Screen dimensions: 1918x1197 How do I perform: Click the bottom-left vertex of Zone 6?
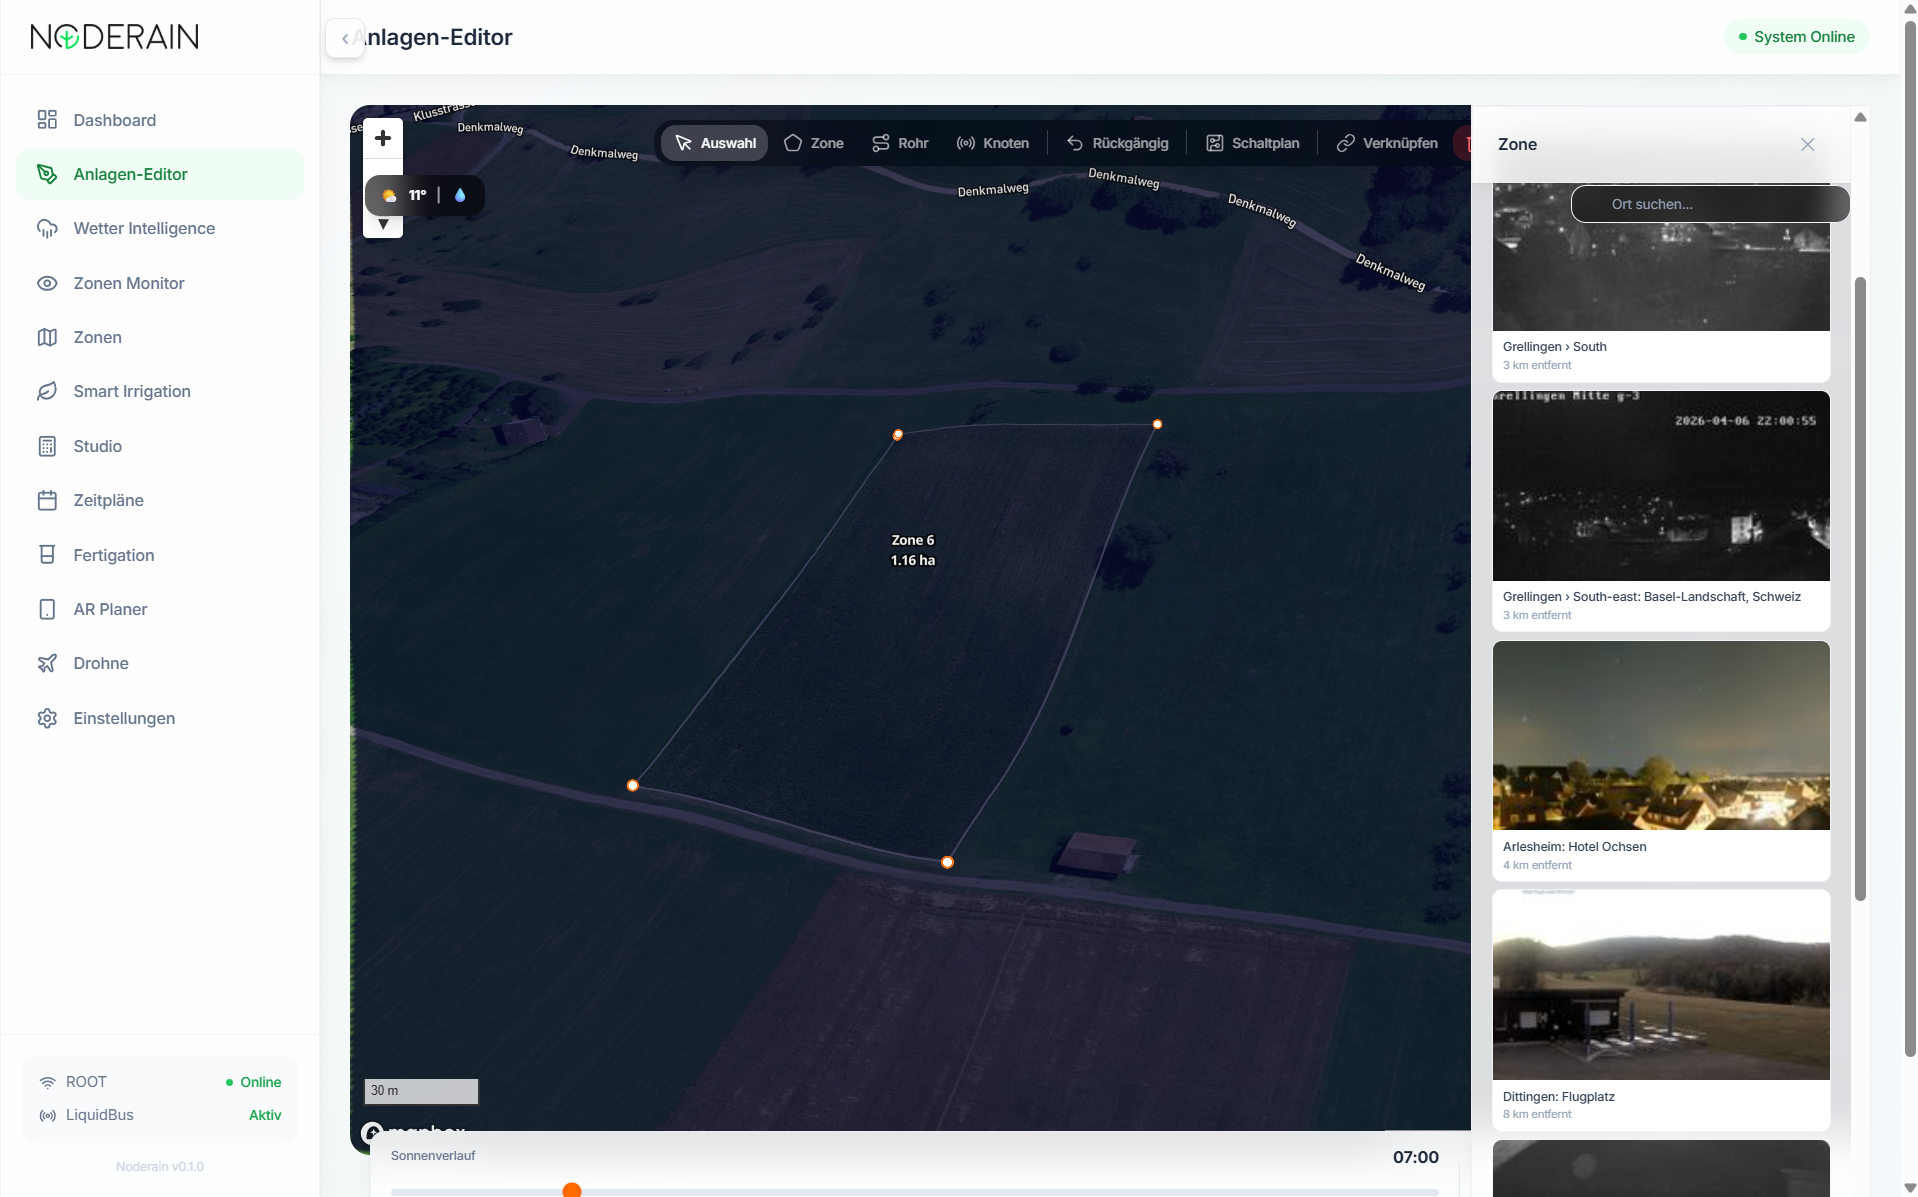[633, 786]
